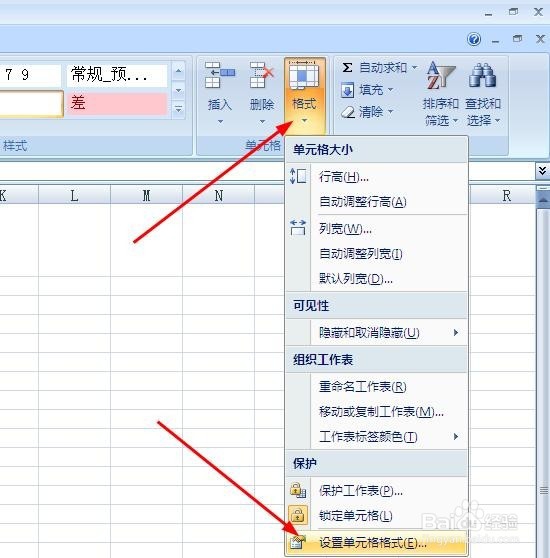Choose AutoFit Row Height 自动调整行高(A)
Image resolution: width=550 pixels, height=558 pixels.
(x=377, y=202)
